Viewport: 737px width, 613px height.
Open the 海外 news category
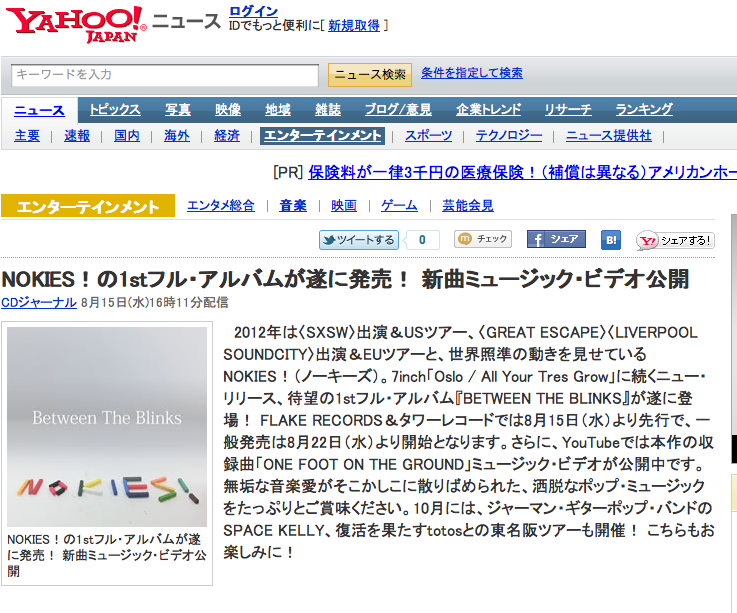177,136
